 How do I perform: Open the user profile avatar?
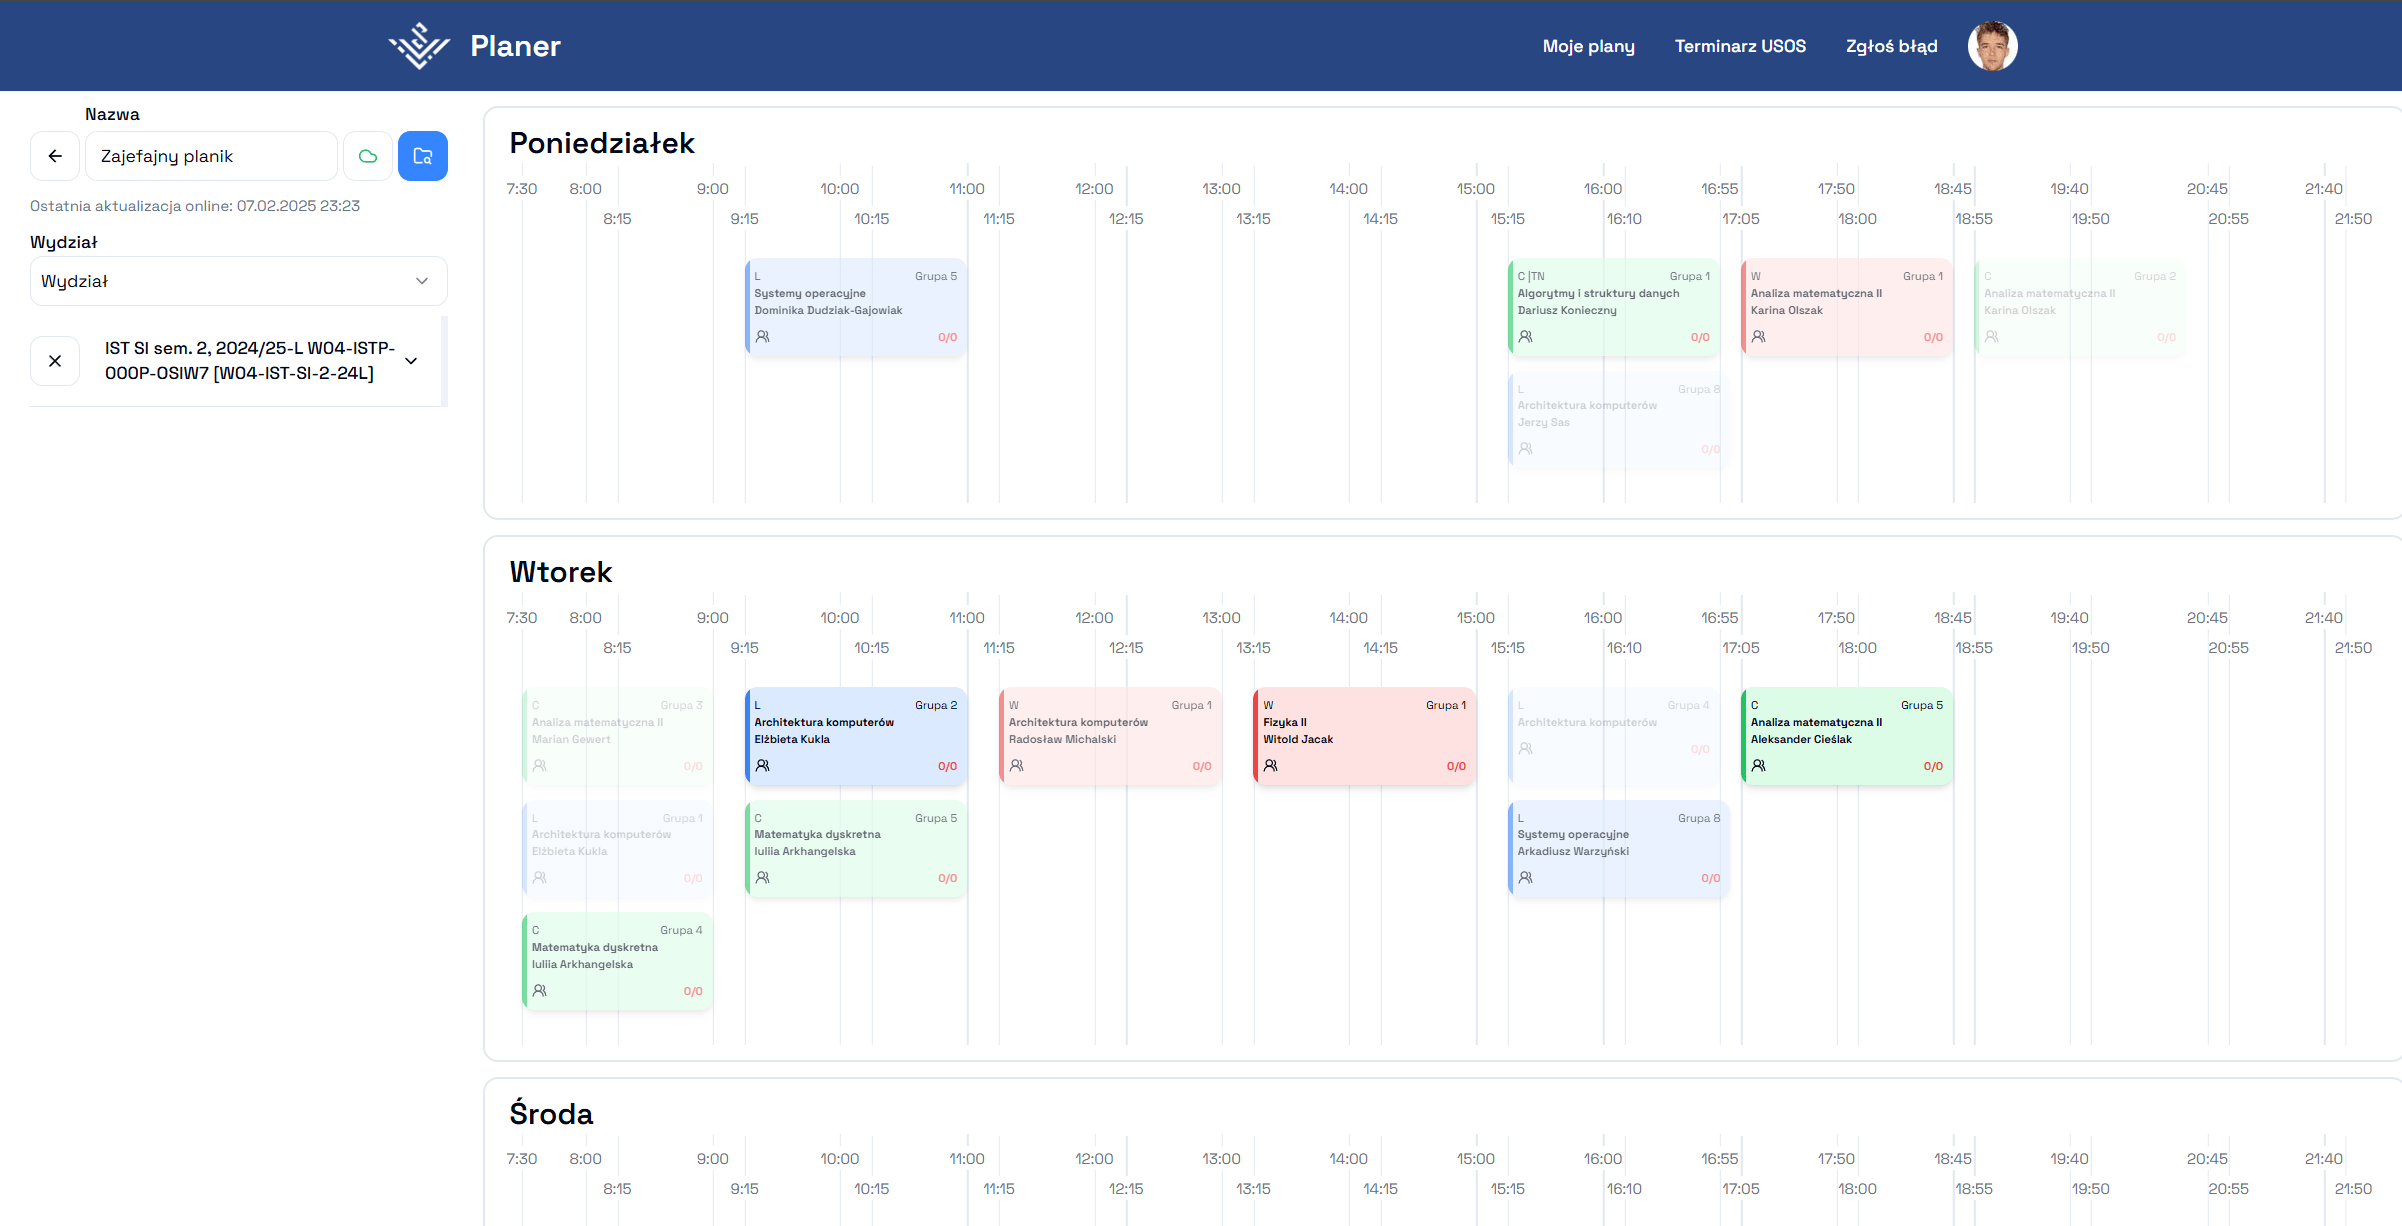pos(1992,46)
